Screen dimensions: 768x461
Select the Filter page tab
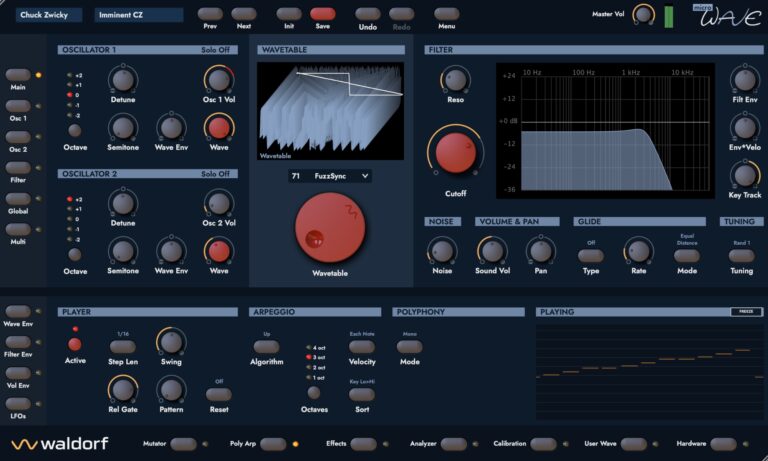tap(18, 168)
